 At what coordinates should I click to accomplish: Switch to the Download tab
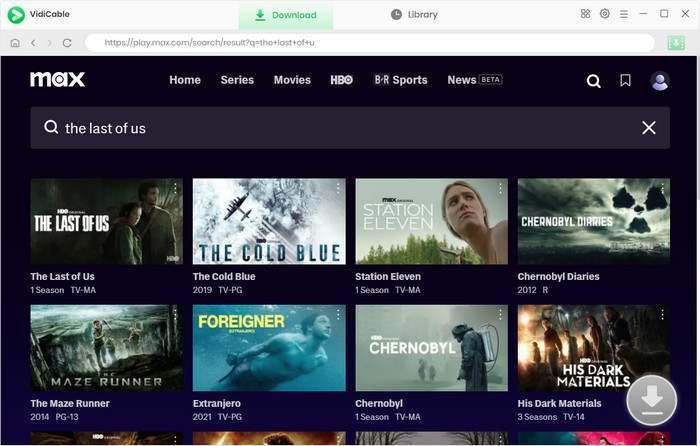pos(286,15)
